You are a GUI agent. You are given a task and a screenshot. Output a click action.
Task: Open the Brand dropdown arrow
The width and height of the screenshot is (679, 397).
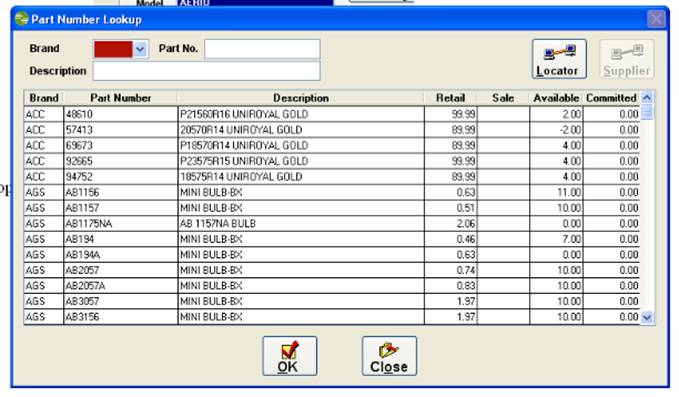(140, 49)
